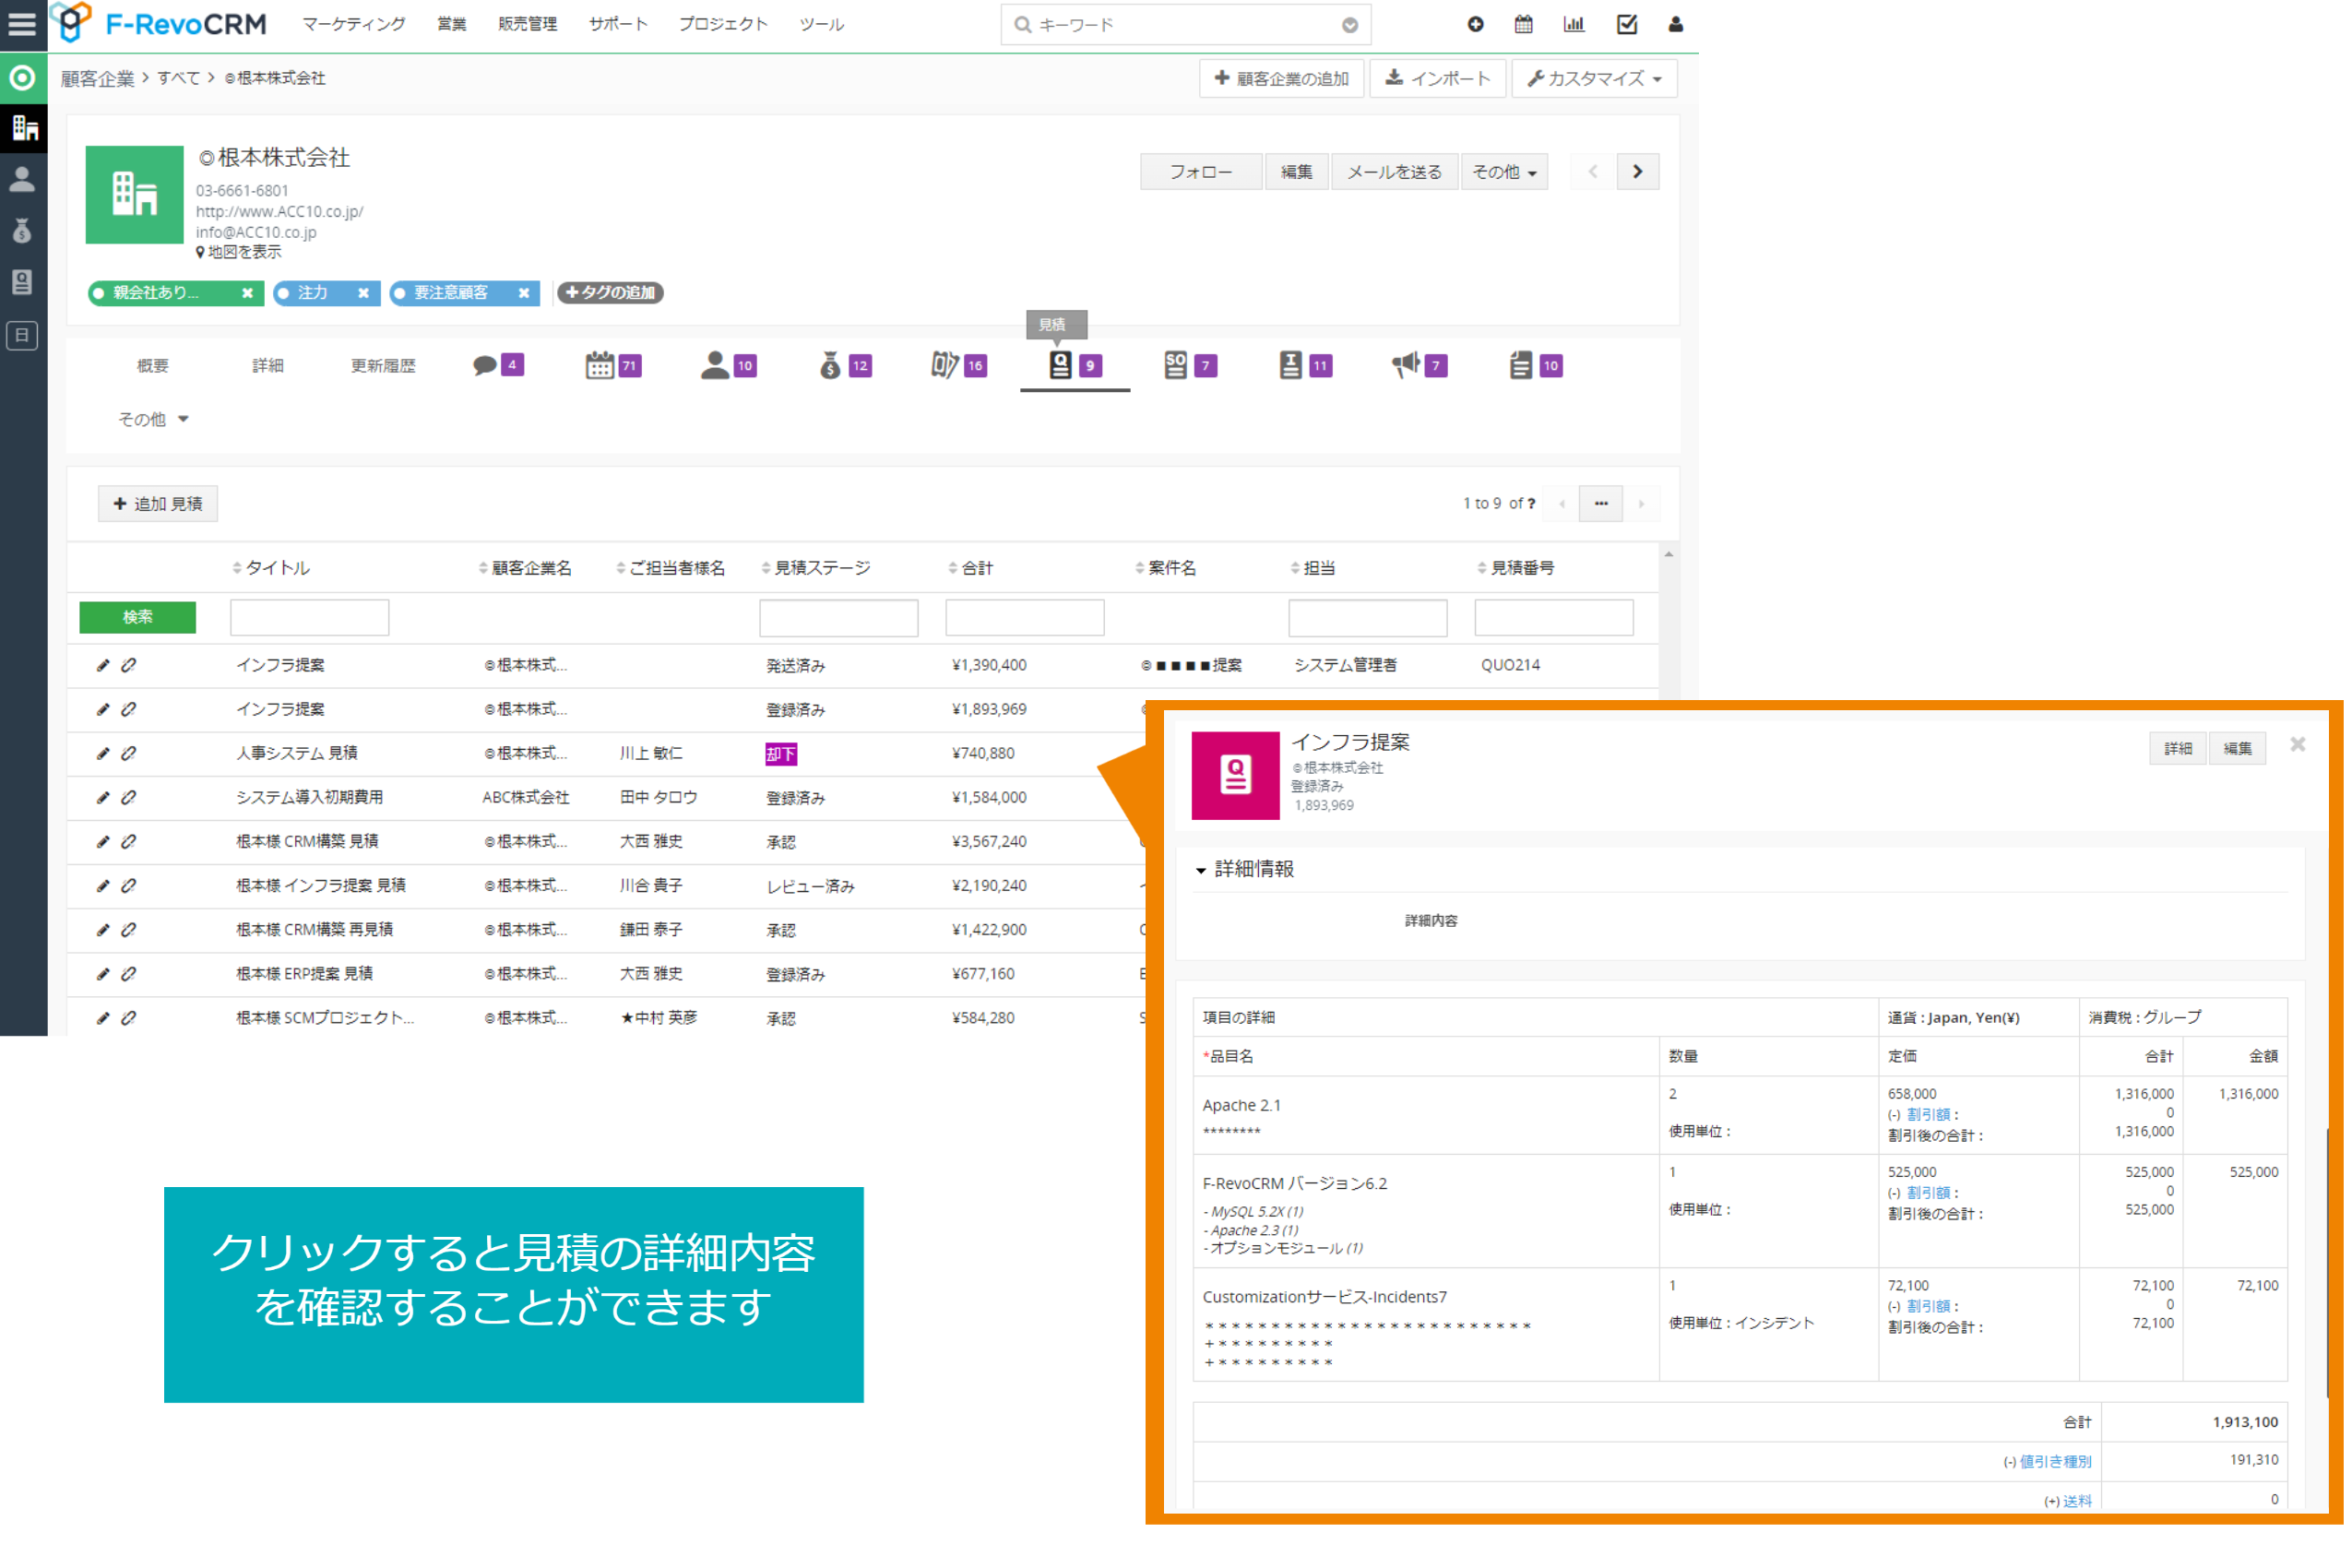Select the bottom square sidebar icon

tap(22, 335)
